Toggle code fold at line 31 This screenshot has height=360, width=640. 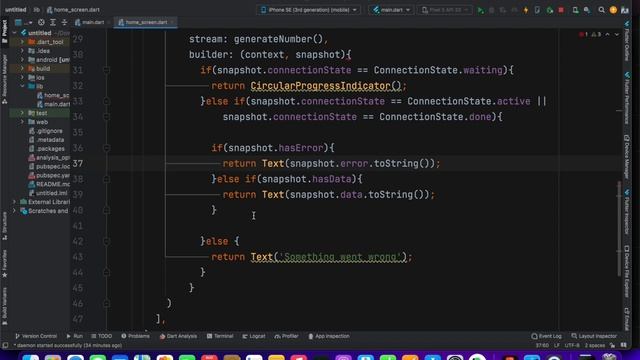(107, 70)
